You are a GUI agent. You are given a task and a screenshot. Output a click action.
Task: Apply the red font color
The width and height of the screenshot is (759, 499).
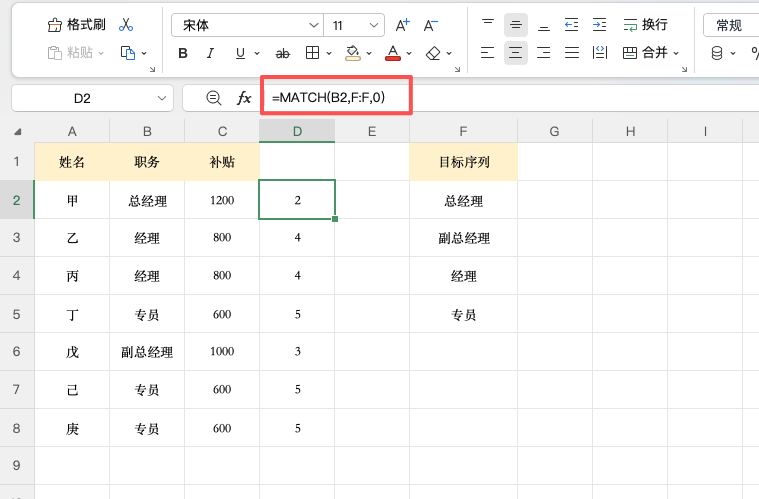point(393,53)
